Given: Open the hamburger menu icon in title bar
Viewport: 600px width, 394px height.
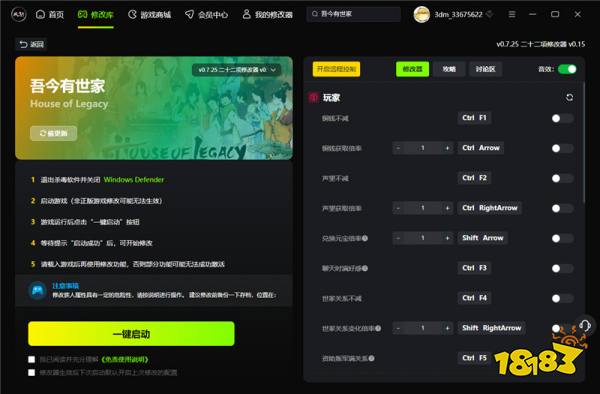Looking at the screenshot, I should point(512,15).
